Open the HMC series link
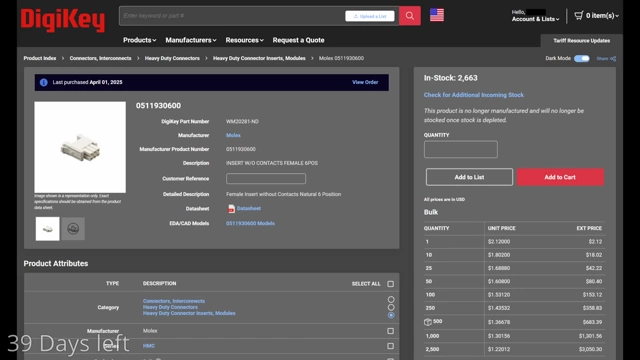 (x=149, y=346)
